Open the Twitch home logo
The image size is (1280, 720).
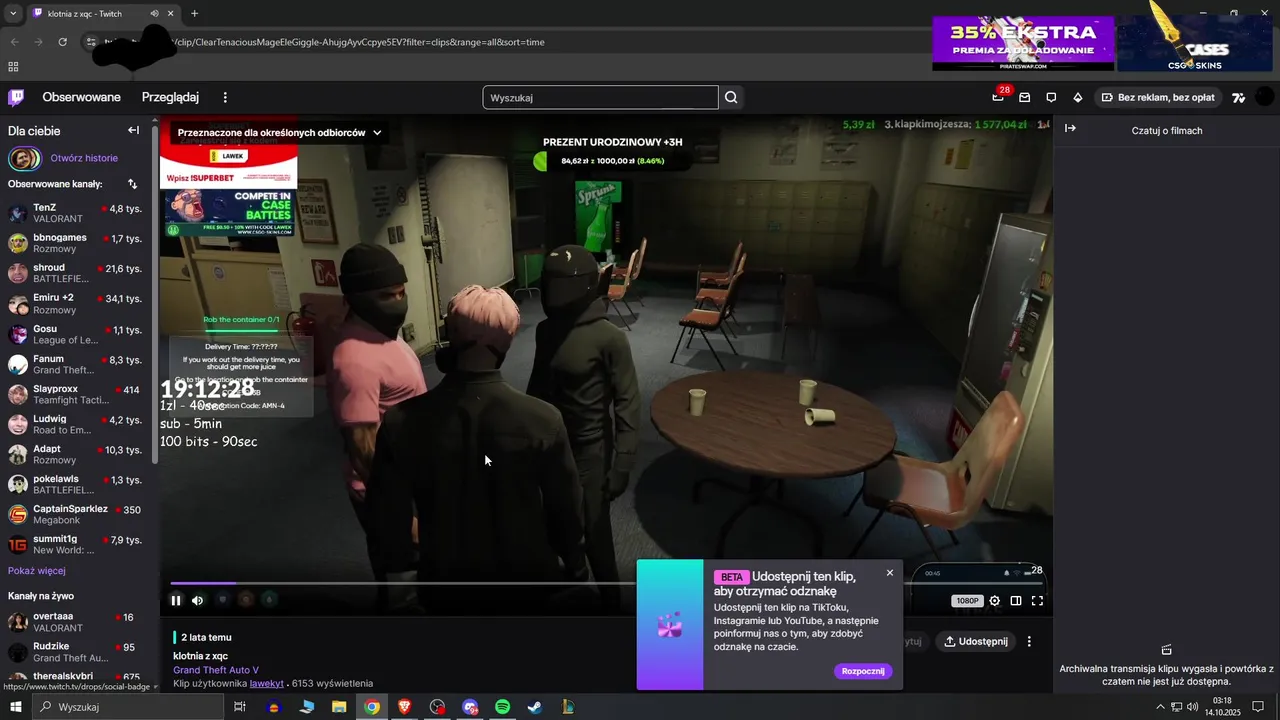(x=16, y=97)
